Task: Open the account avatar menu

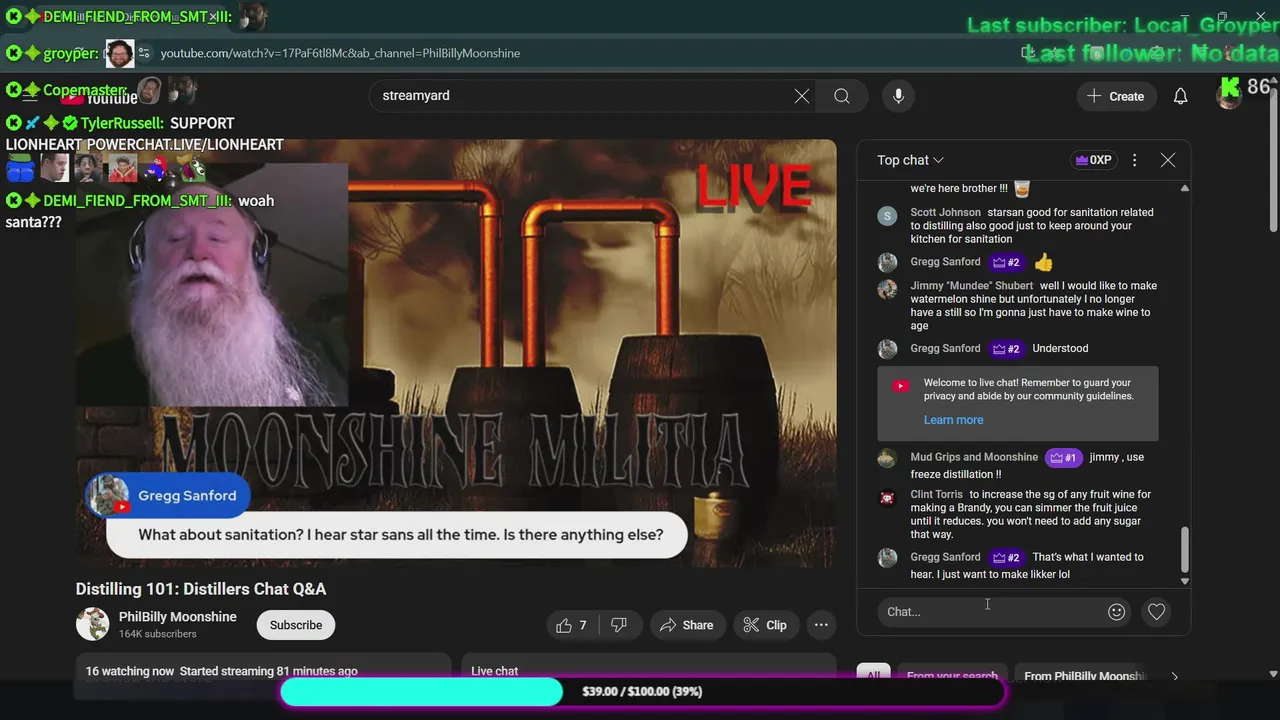Action: tap(1229, 95)
